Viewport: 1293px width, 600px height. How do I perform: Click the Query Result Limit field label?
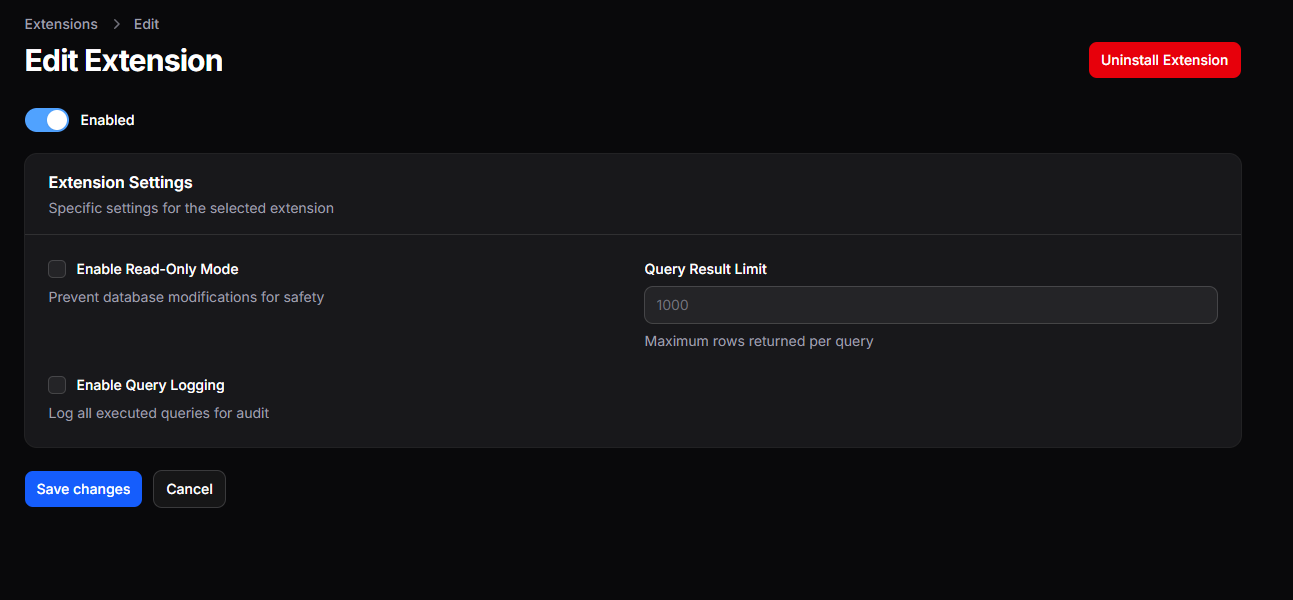(705, 269)
